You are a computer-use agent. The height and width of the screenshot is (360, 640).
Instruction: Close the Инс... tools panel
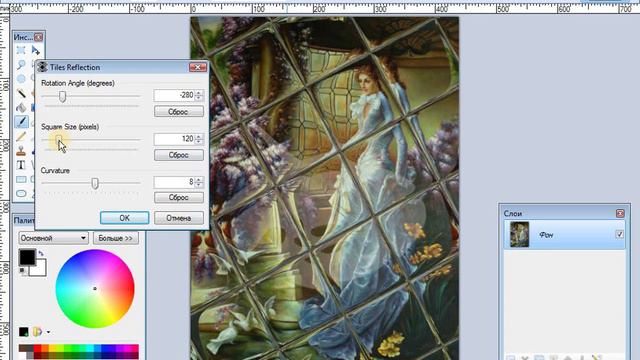[x=38, y=37]
